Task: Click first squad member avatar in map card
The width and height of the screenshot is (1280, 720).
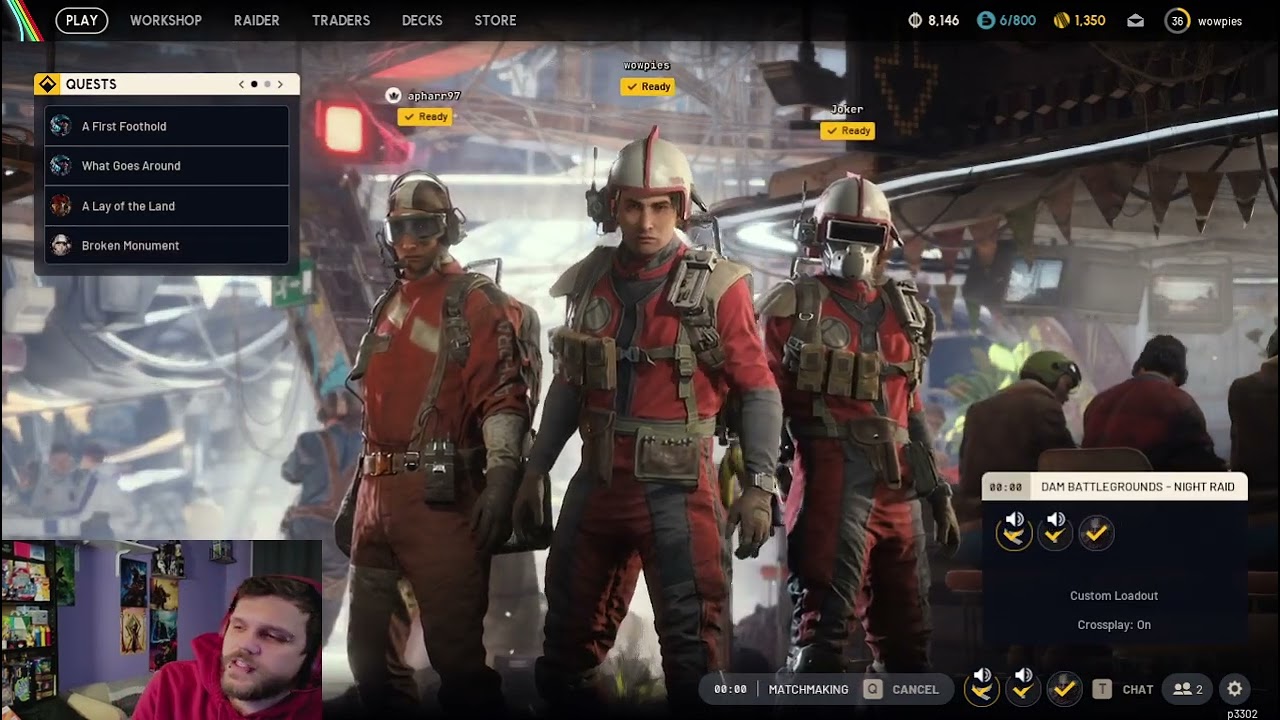Action: point(1014,535)
